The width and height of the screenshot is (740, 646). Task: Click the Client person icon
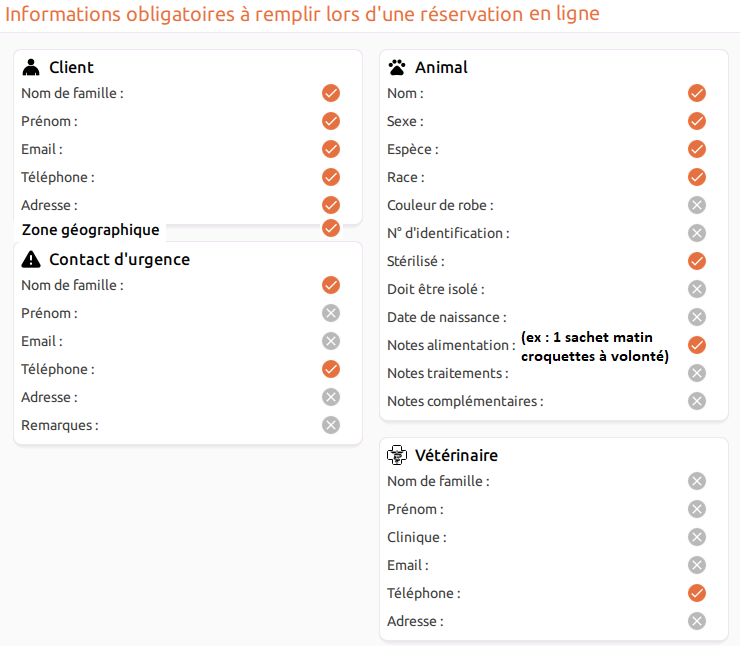31,67
